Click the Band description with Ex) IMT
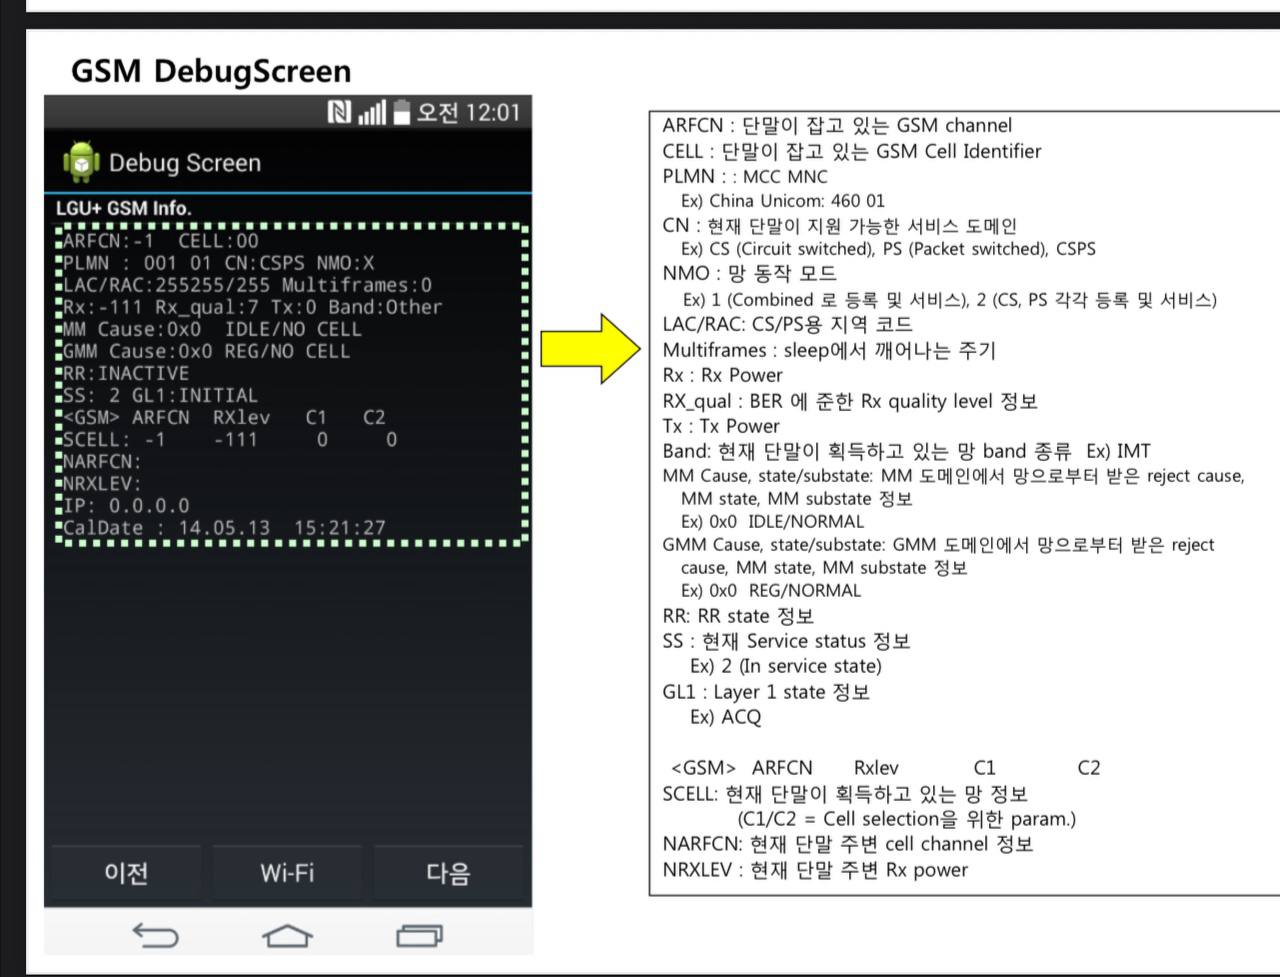 906,451
